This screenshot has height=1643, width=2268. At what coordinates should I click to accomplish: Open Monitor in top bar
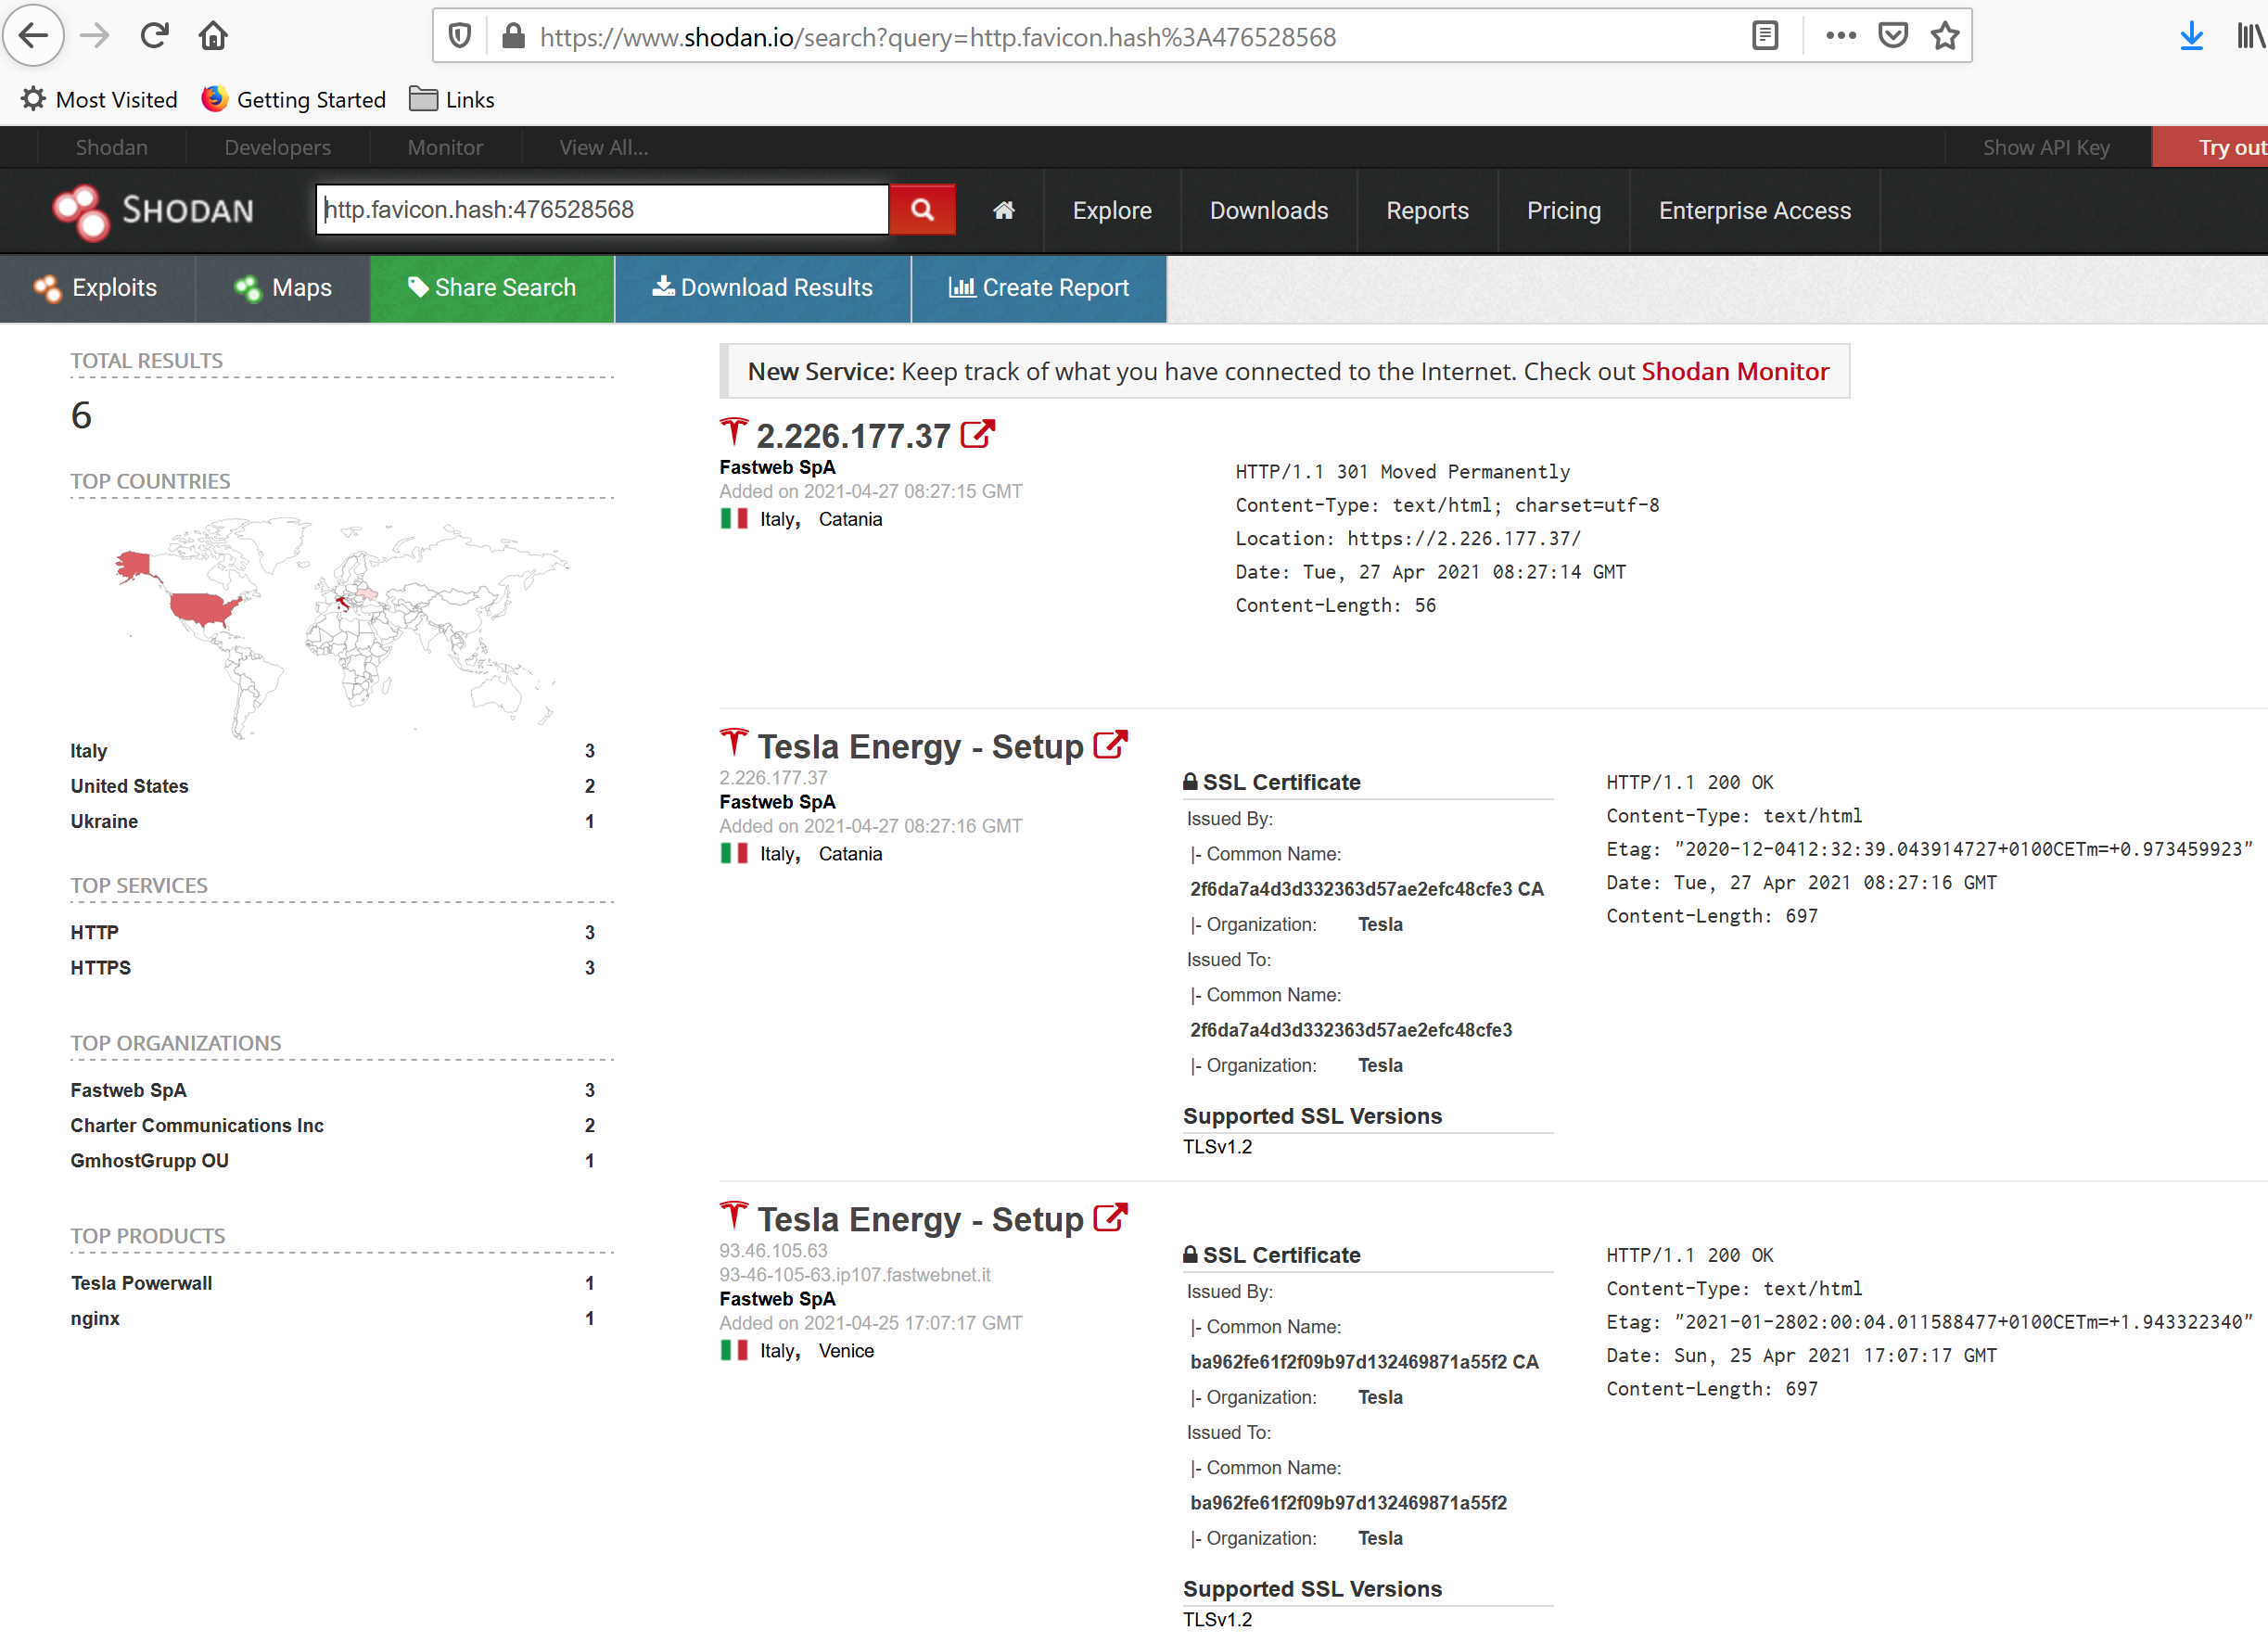(445, 148)
